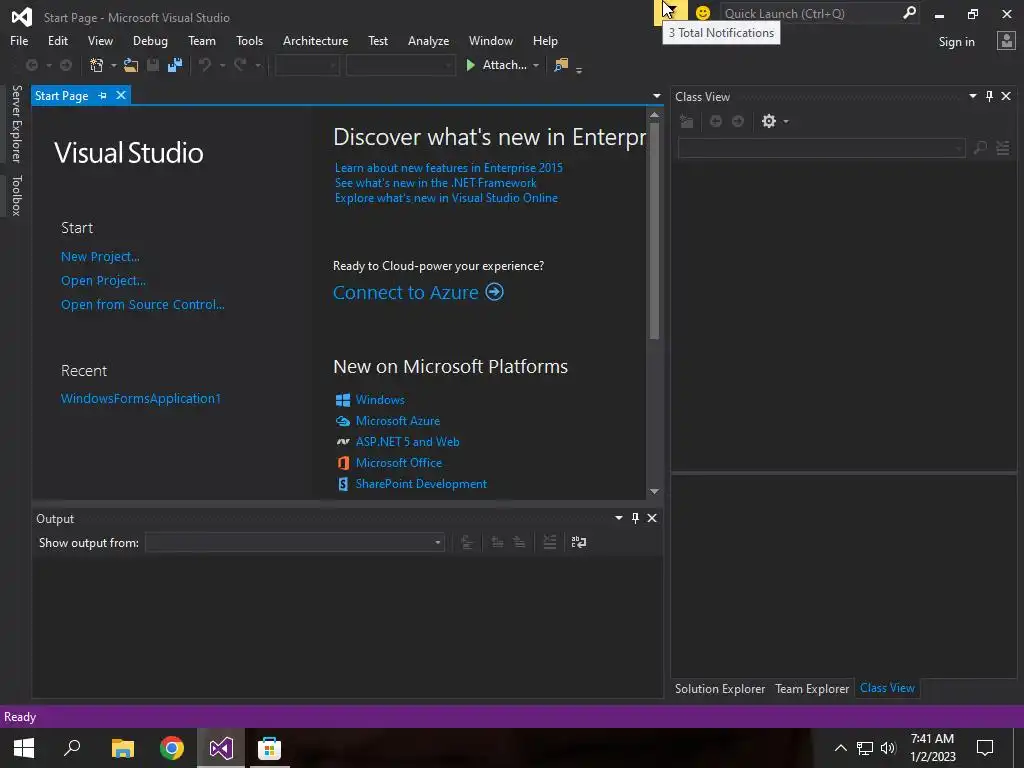1024x768 pixels.
Task: Click the Save All toolbar icon
Action: tap(175, 65)
